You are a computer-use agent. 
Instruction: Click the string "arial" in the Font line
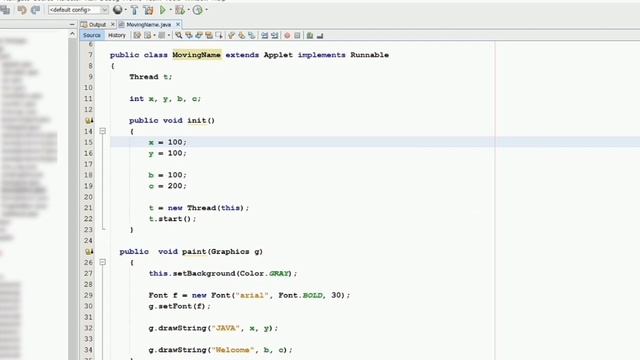pyautogui.click(x=252, y=295)
